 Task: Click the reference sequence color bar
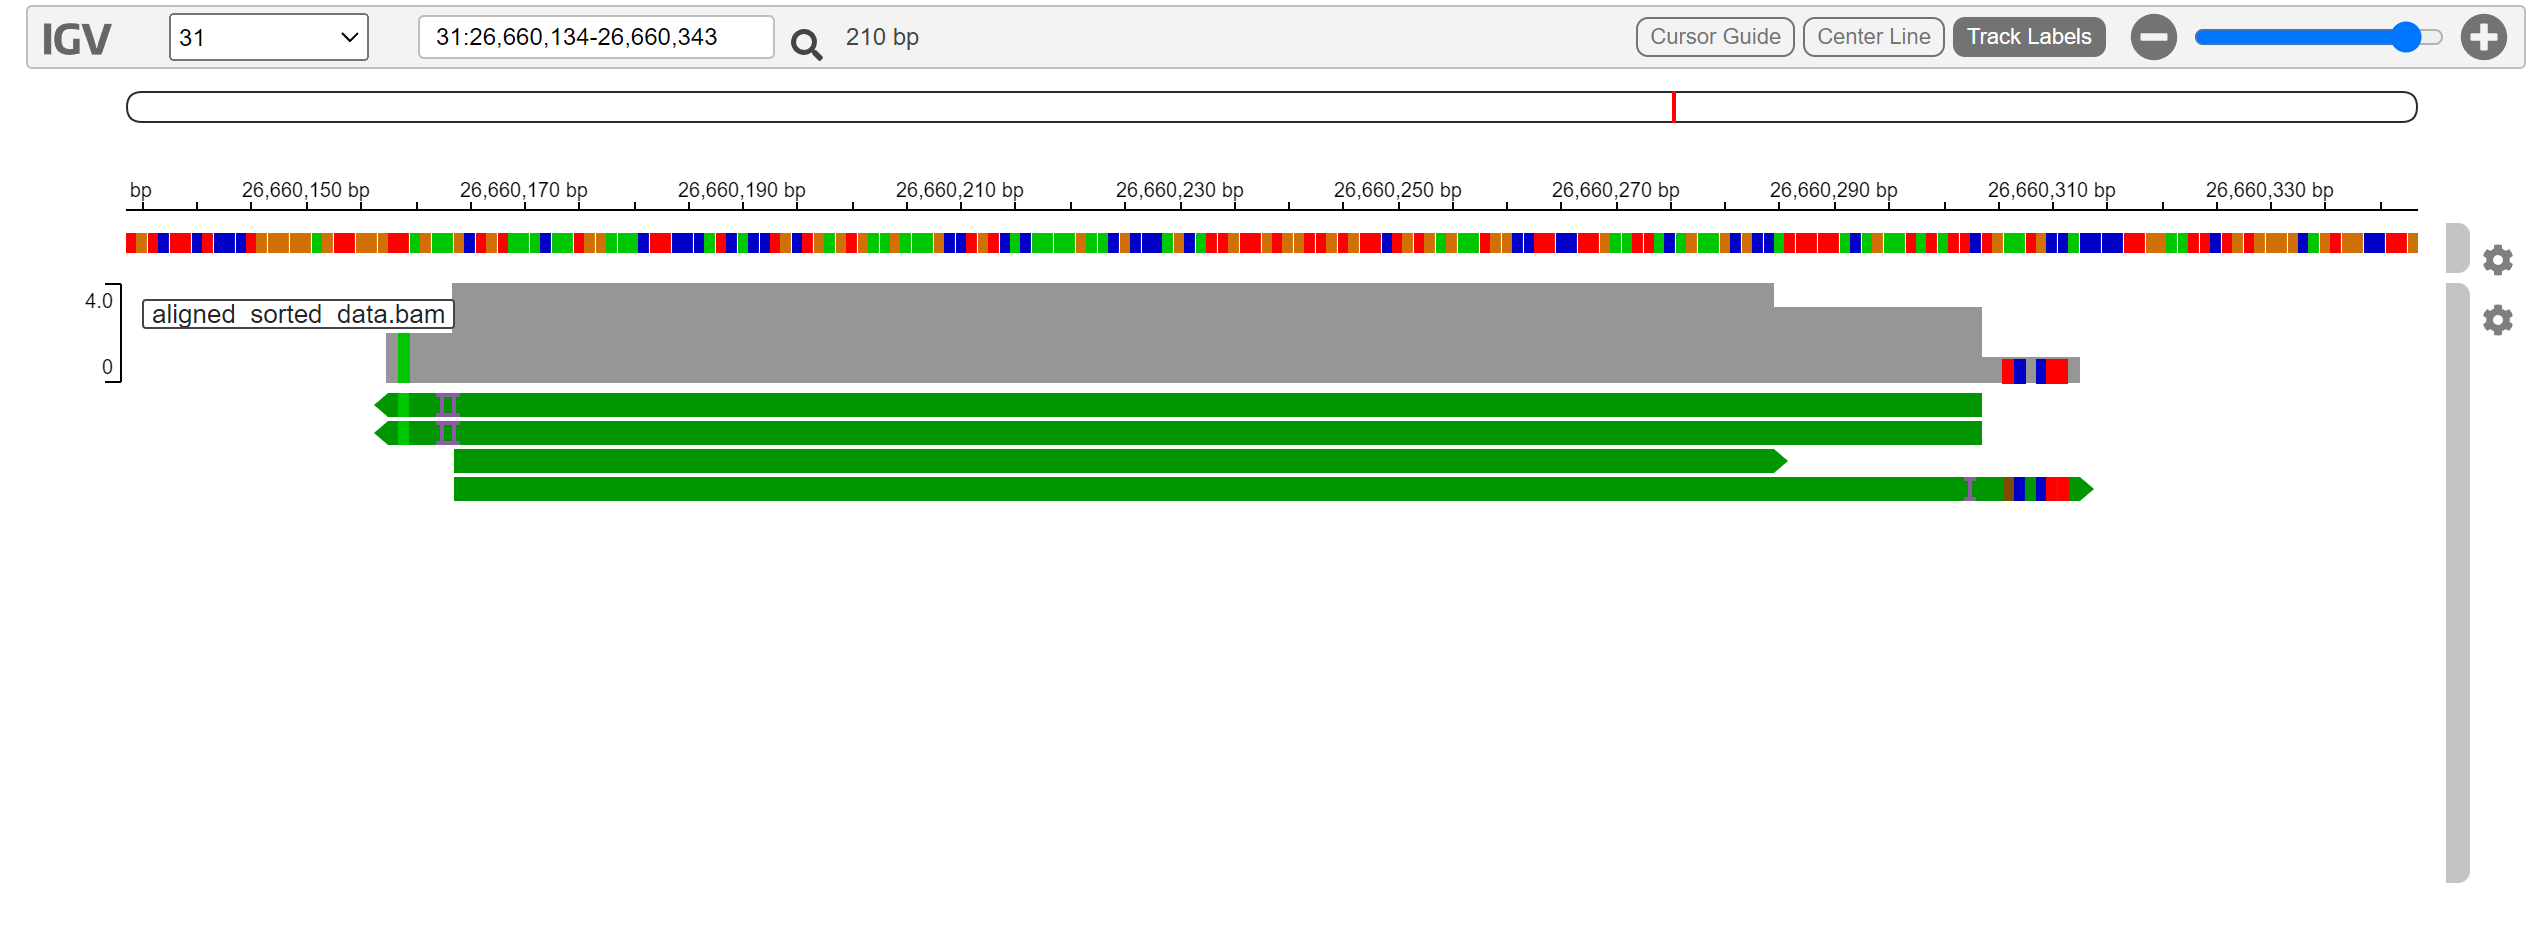click(1271, 243)
